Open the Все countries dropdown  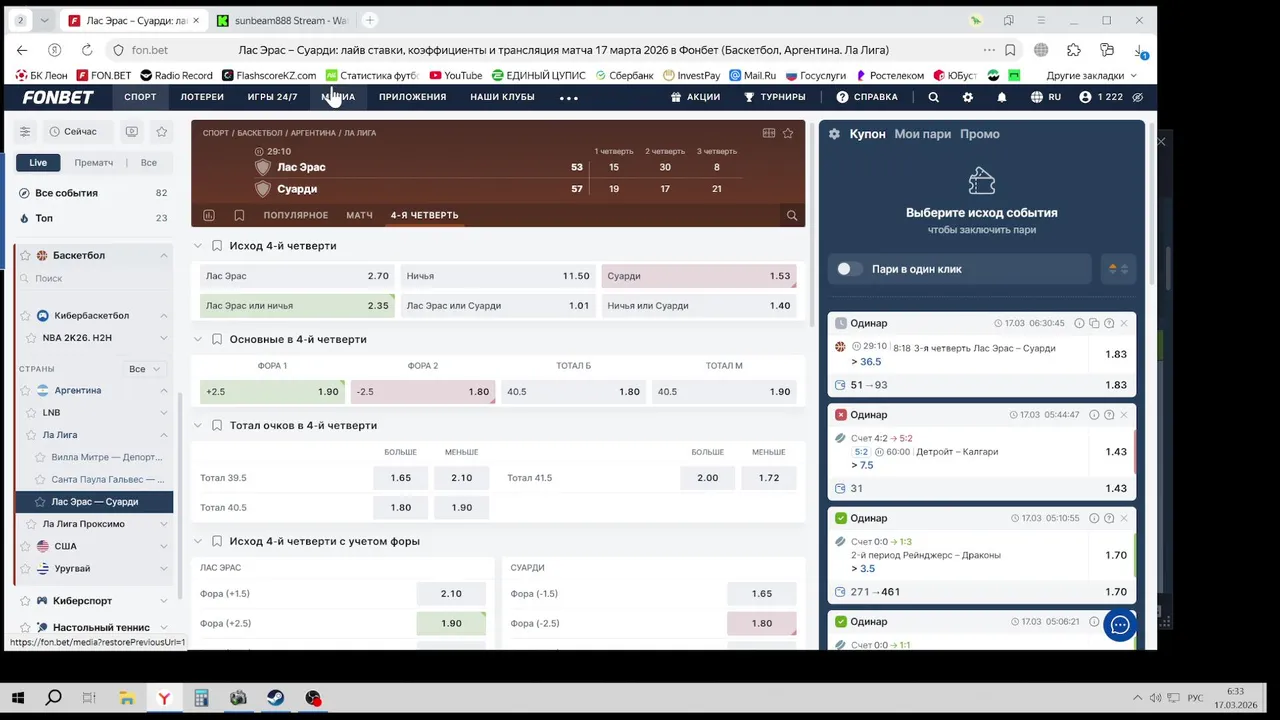(144, 369)
